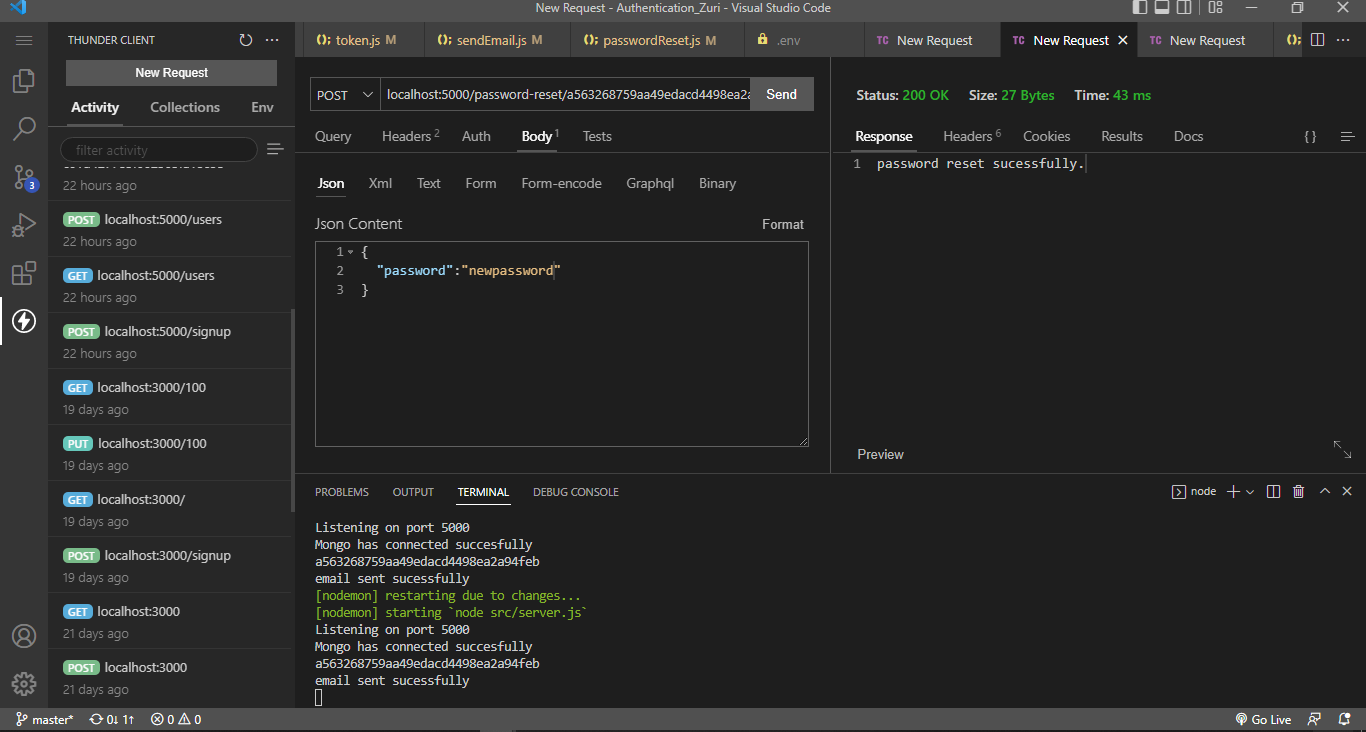Refresh the Thunder Client activity list
Image resolution: width=1366 pixels, height=732 pixels.
245,39
